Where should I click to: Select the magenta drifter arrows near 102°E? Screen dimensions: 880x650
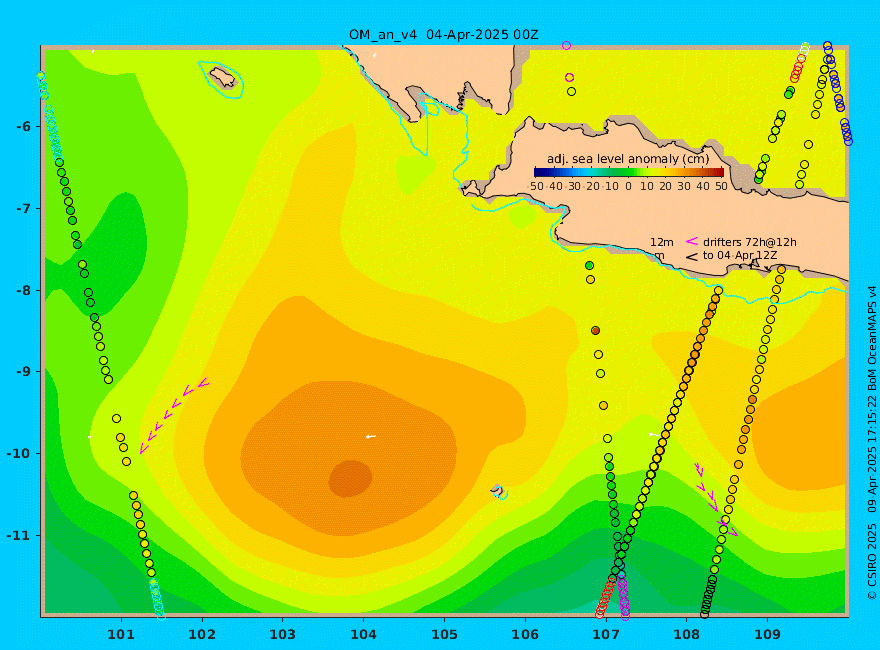pyautogui.click(x=173, y=415)
